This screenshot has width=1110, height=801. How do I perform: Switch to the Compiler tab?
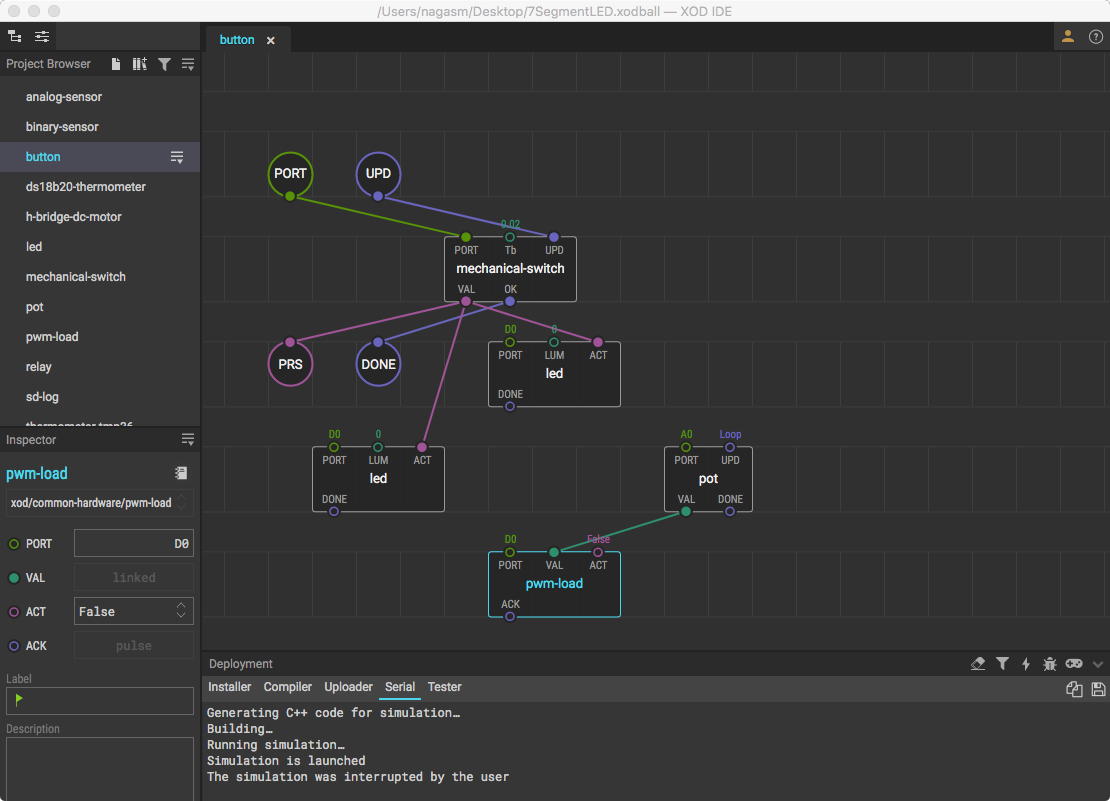pyautogui.click(x=288, y=687)
